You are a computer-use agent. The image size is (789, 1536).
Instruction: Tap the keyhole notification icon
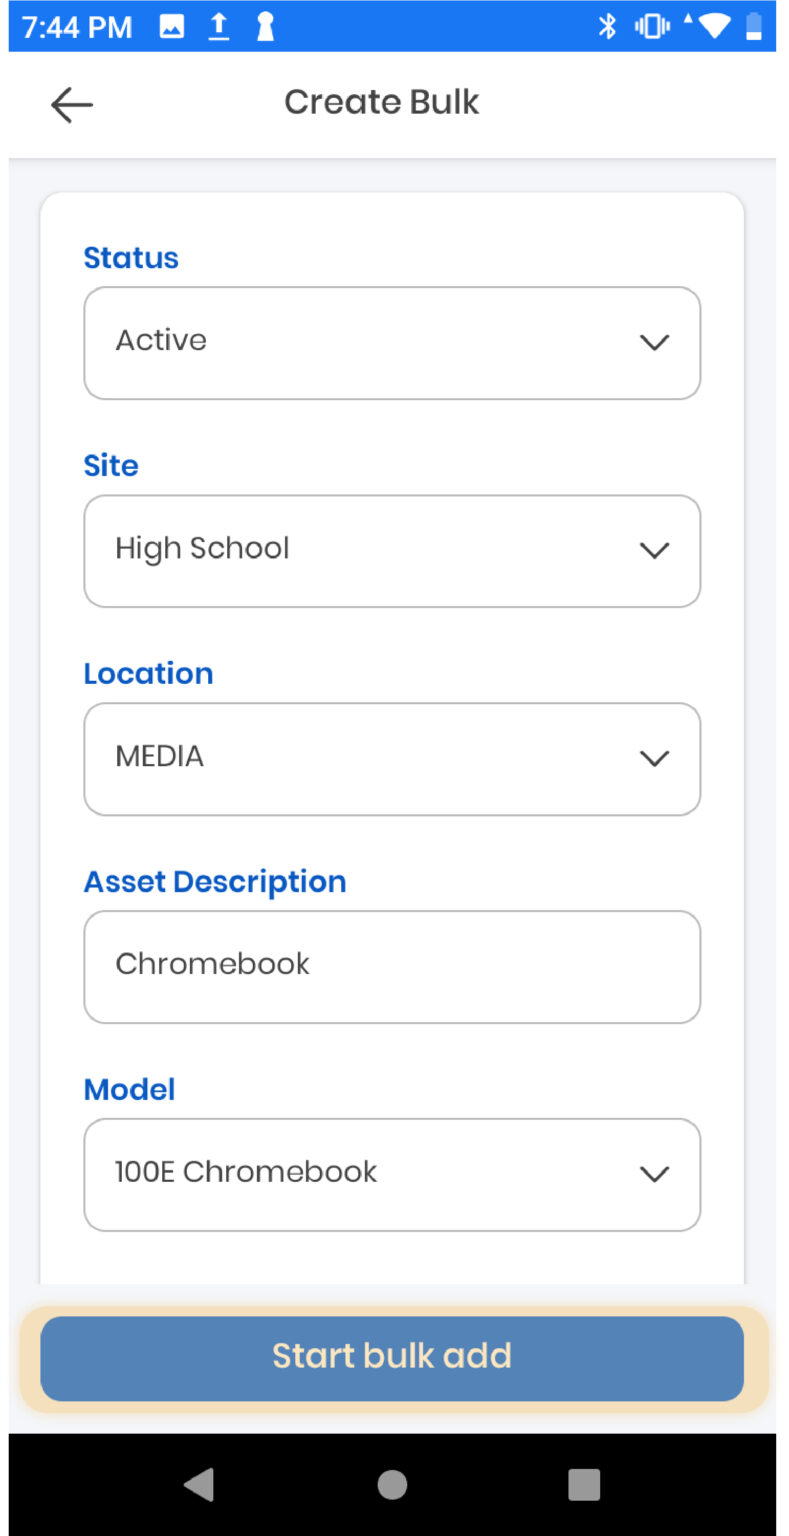coord(265,27)
